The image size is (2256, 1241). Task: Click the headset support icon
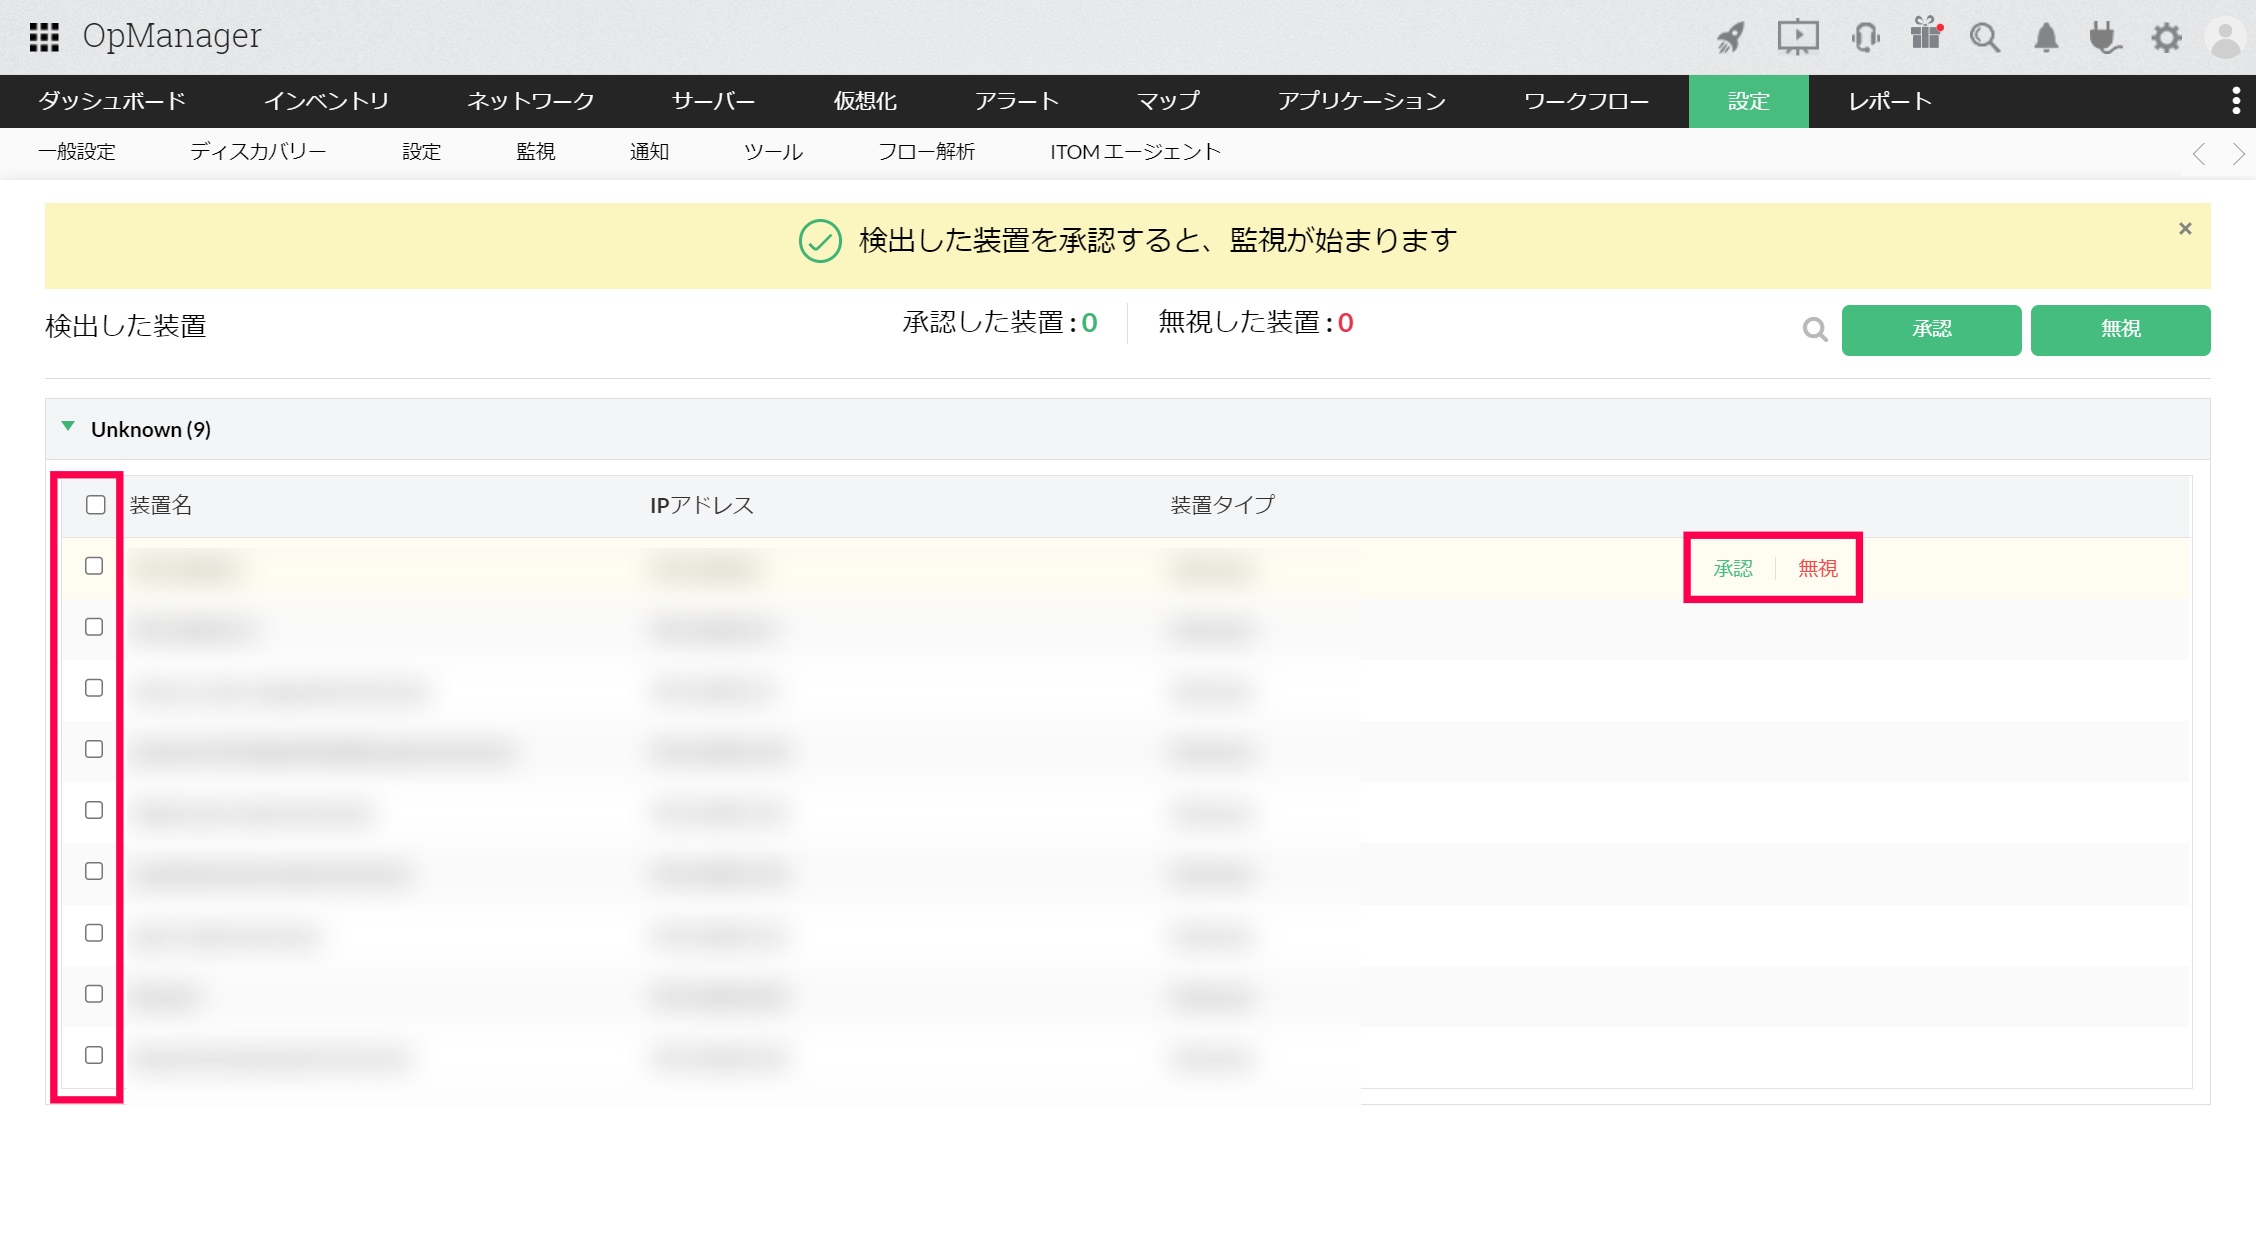click(1865, 38)
